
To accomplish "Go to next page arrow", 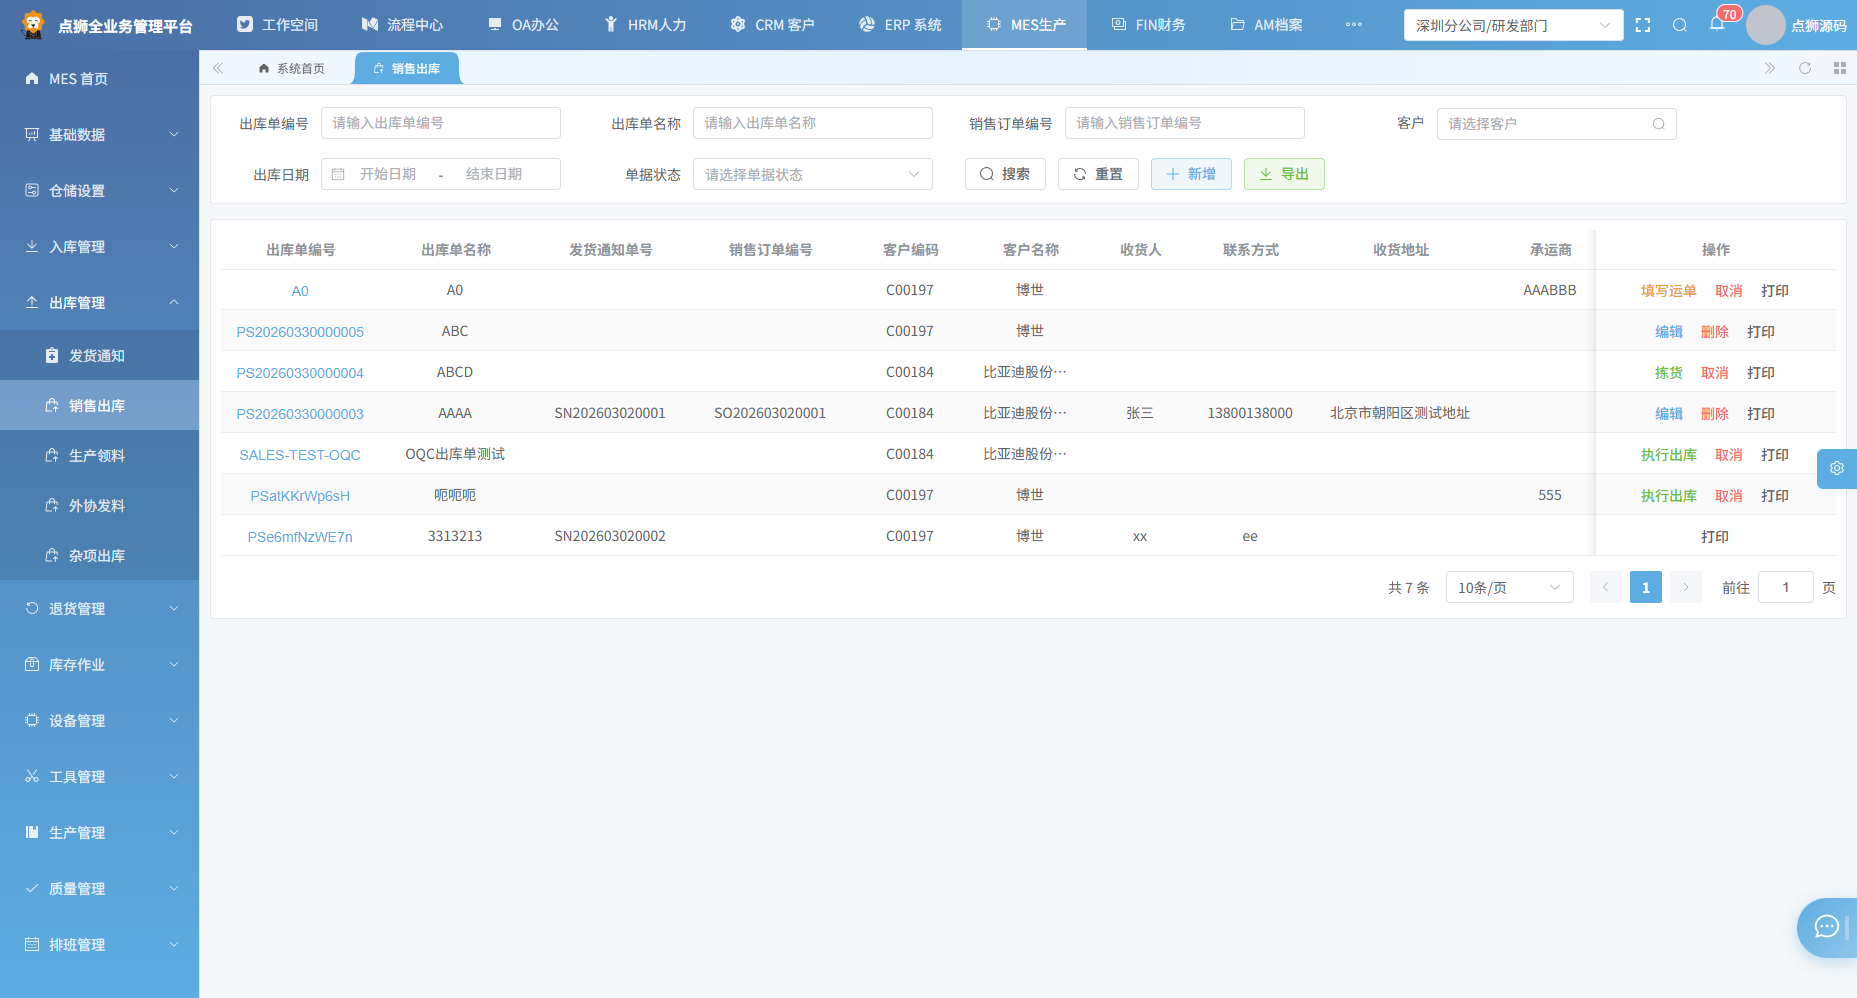I will click(x=1685, y=587).
